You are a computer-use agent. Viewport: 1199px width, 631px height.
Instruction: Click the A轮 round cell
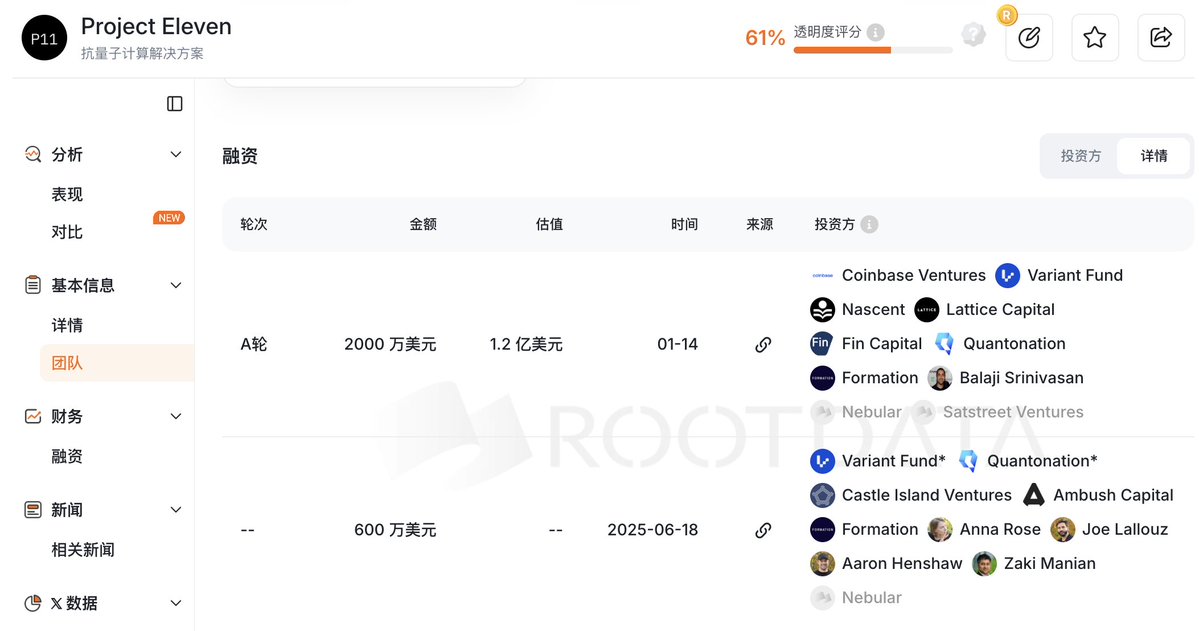pyautogui.click(x=254, y=344)
